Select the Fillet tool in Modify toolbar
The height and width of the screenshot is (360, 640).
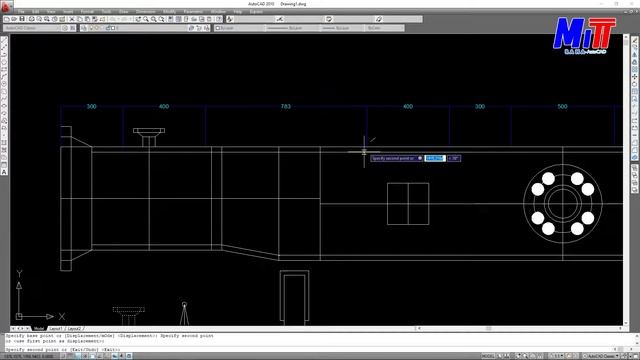635,150
